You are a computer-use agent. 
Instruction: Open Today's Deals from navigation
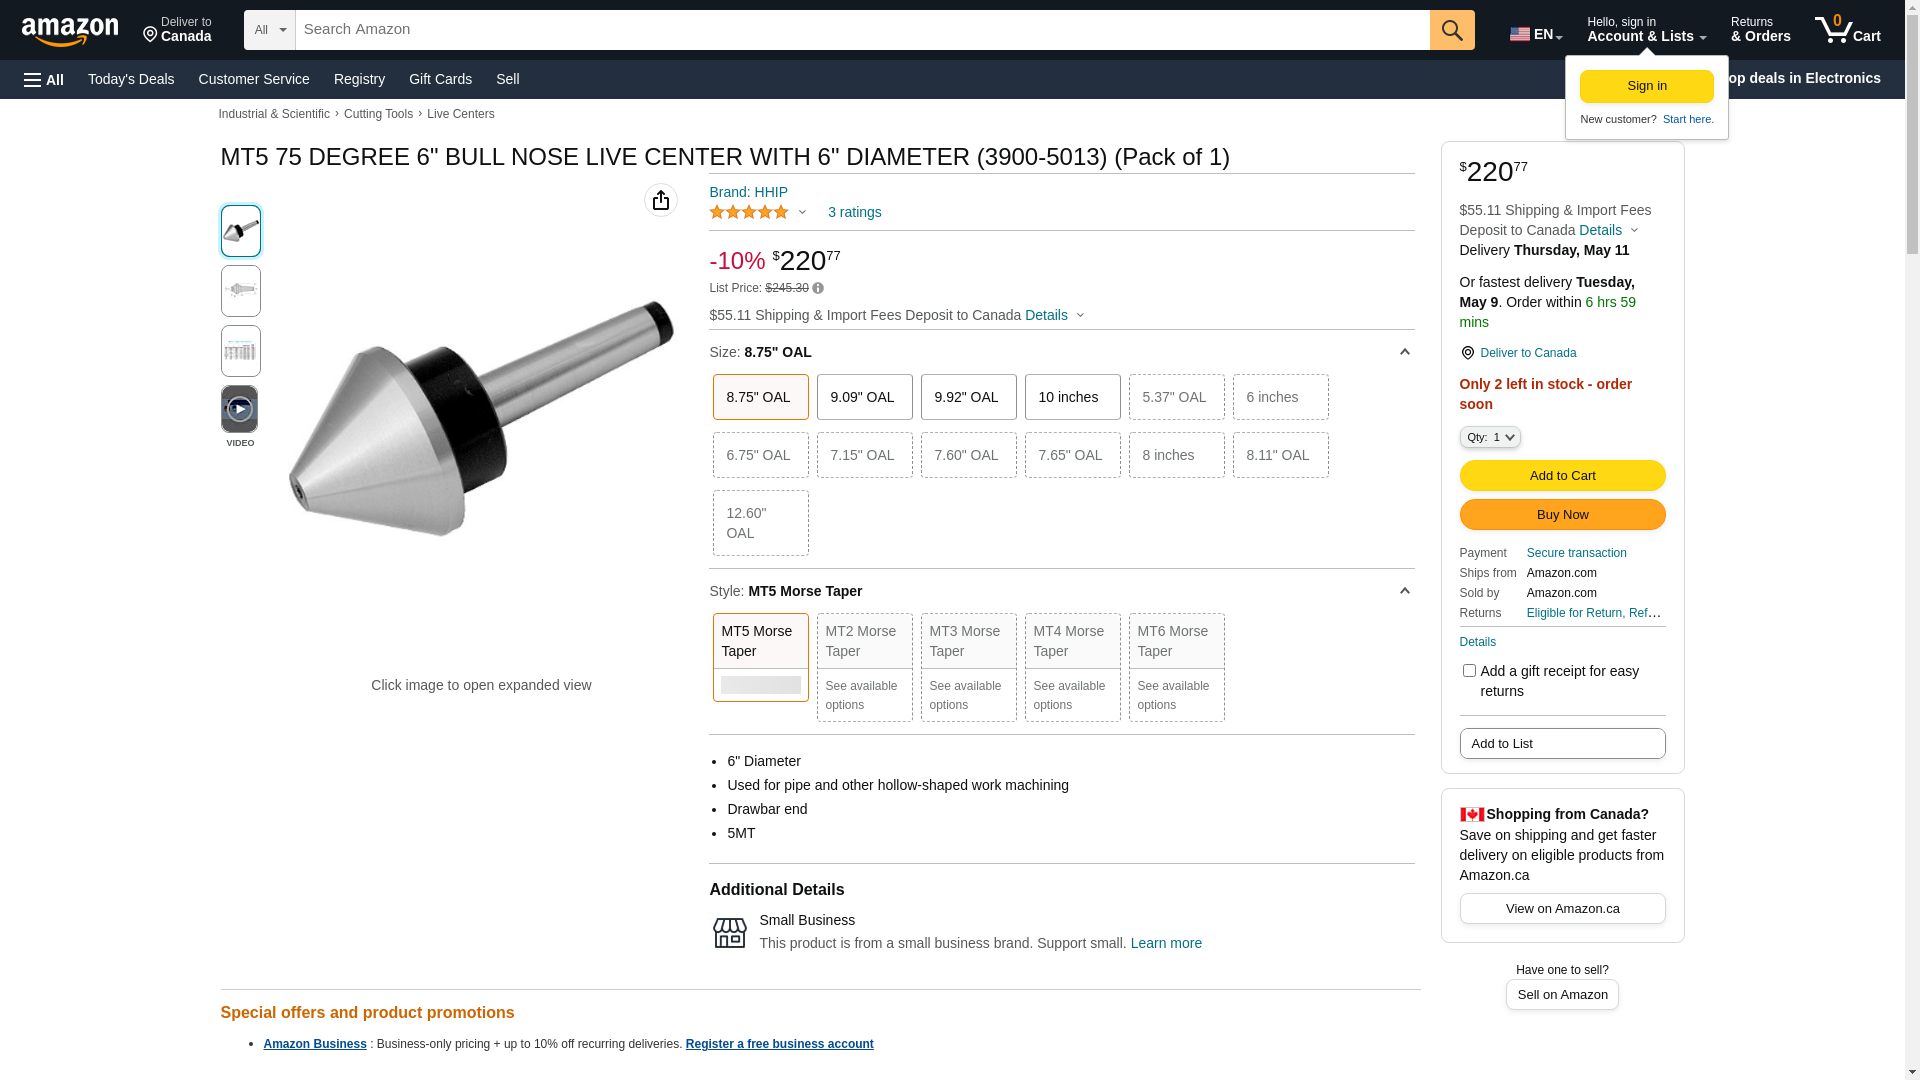(131, 79)
